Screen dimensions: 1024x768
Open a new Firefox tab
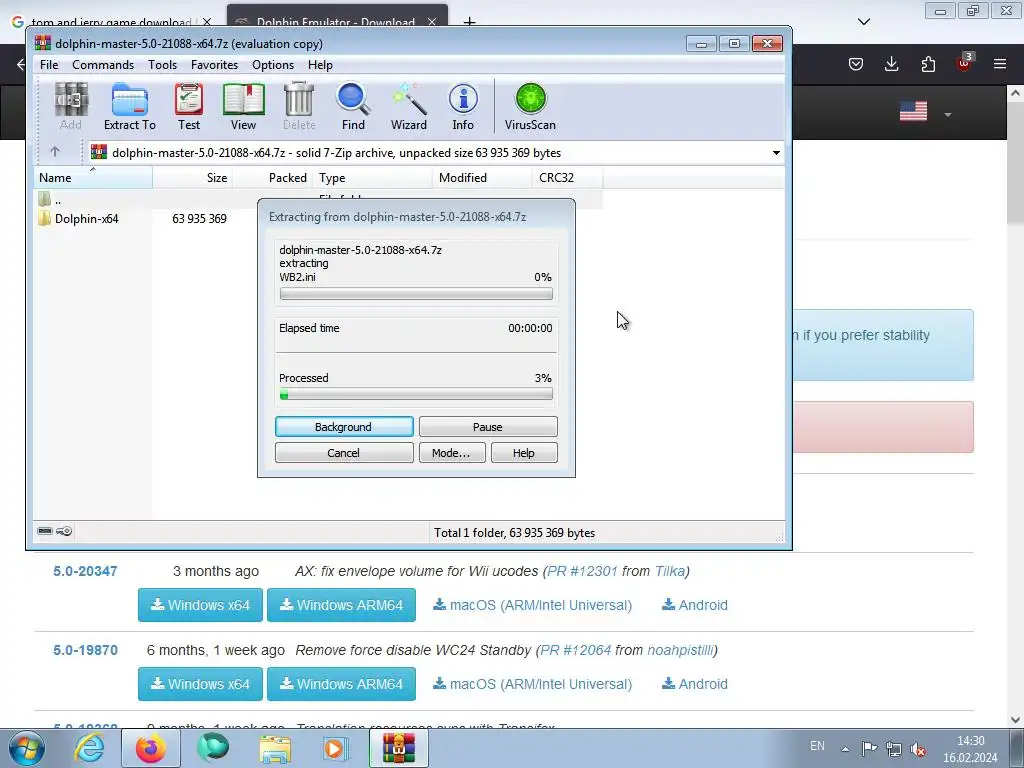pyautogui.click(x=469, y=21)
